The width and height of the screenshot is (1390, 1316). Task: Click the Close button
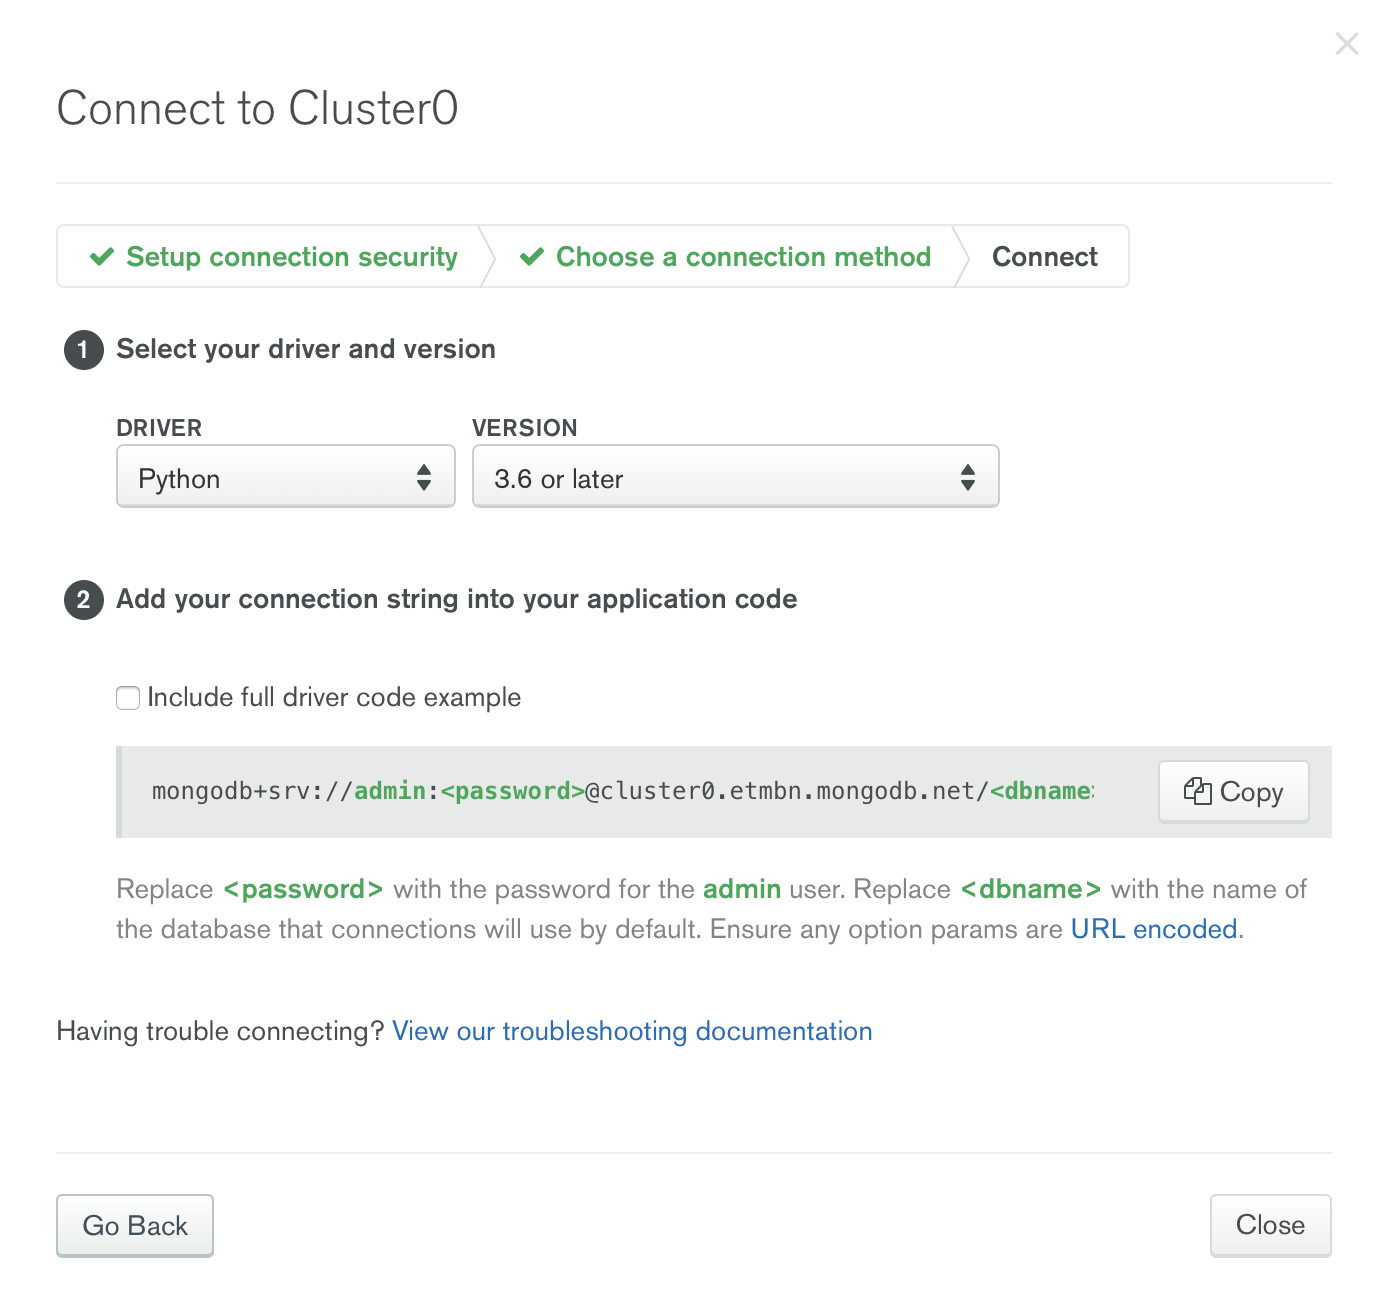point(1270,1225)
